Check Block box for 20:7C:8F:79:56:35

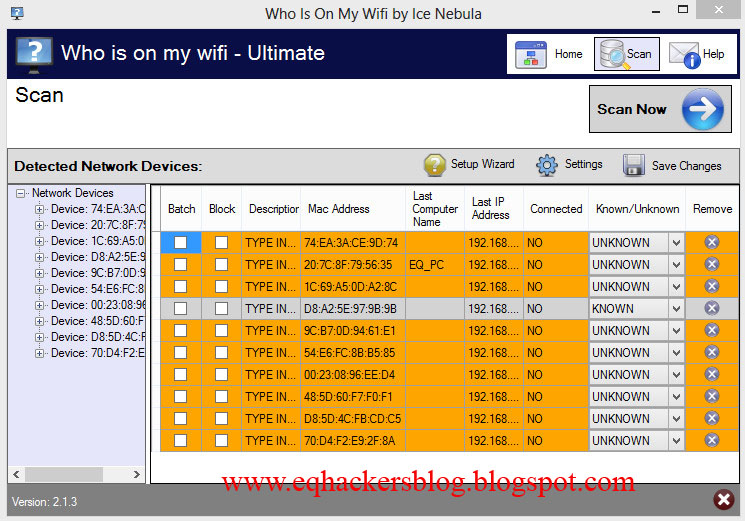pos(221,265)
